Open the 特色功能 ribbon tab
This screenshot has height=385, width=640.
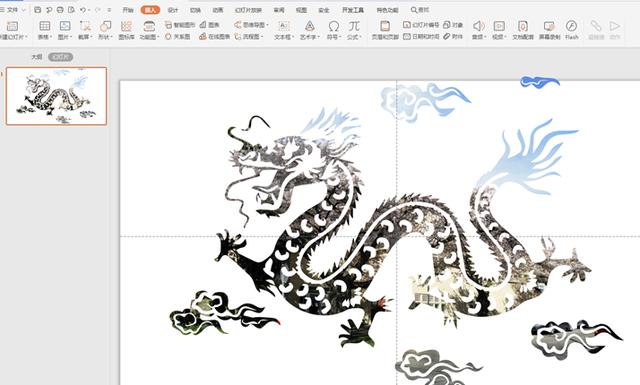[x=387, y=10]
